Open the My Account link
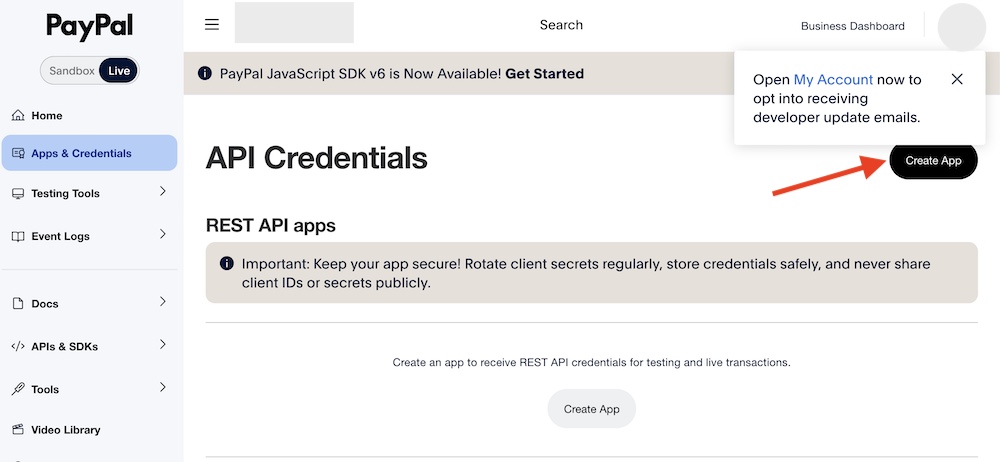 pyautogui.click(x=833, y=79)
